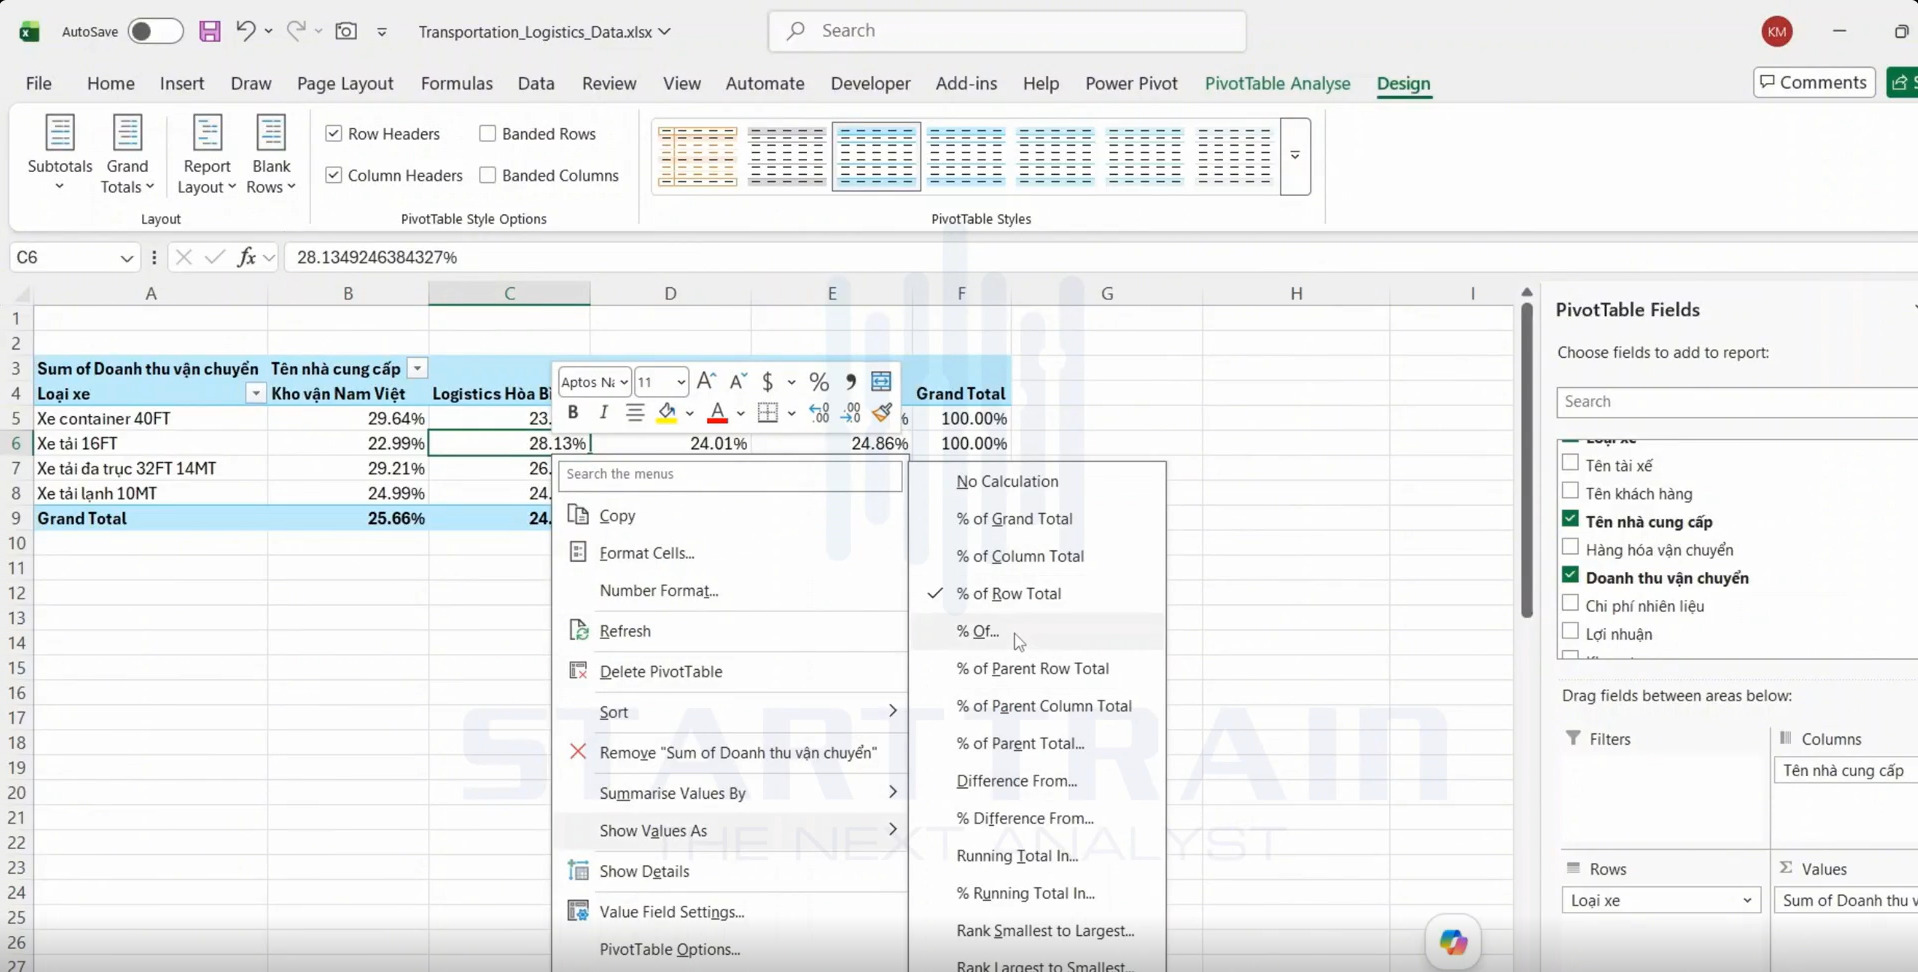The image size is (1918, 972).
Task: Click the Comments button
Action: click(1814, 82)
